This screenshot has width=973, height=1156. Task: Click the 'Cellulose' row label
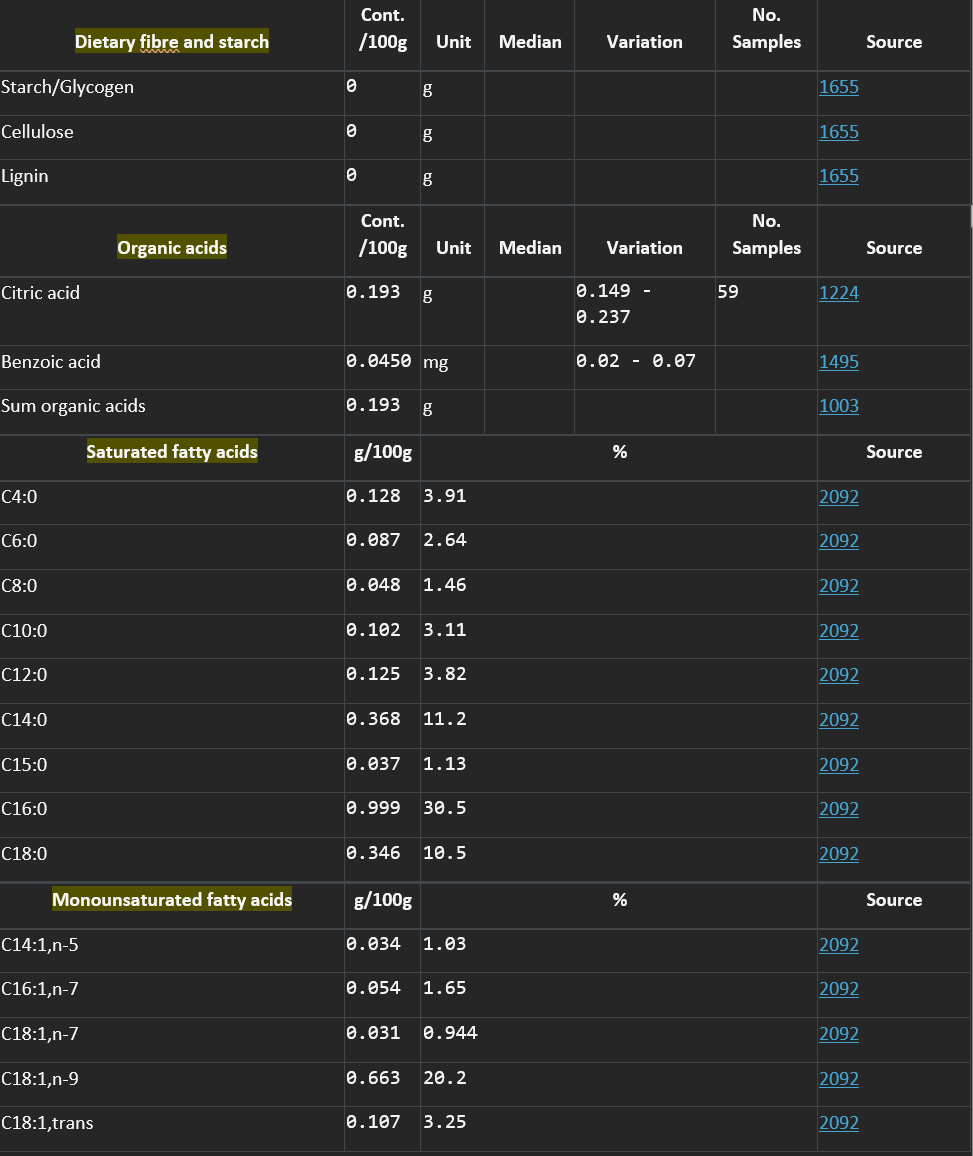point(38,132)
